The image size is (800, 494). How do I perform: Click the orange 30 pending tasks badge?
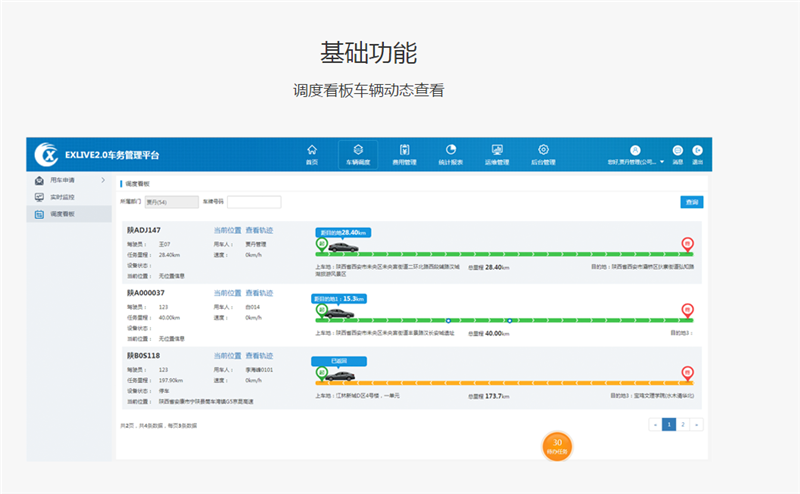(x=557, y=446)
